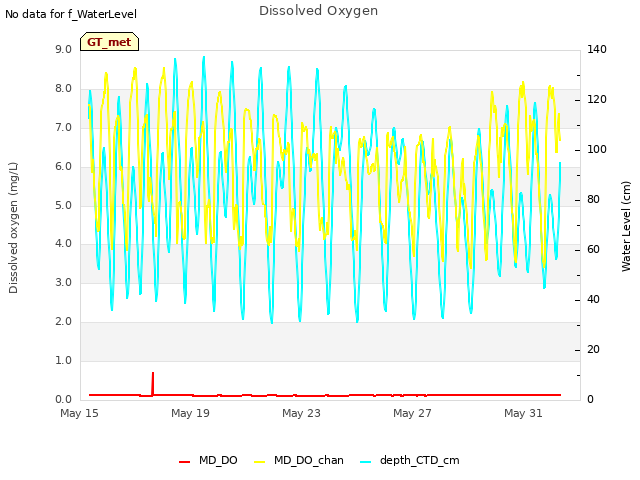Click the 140 right axis value

pos(597,49)
